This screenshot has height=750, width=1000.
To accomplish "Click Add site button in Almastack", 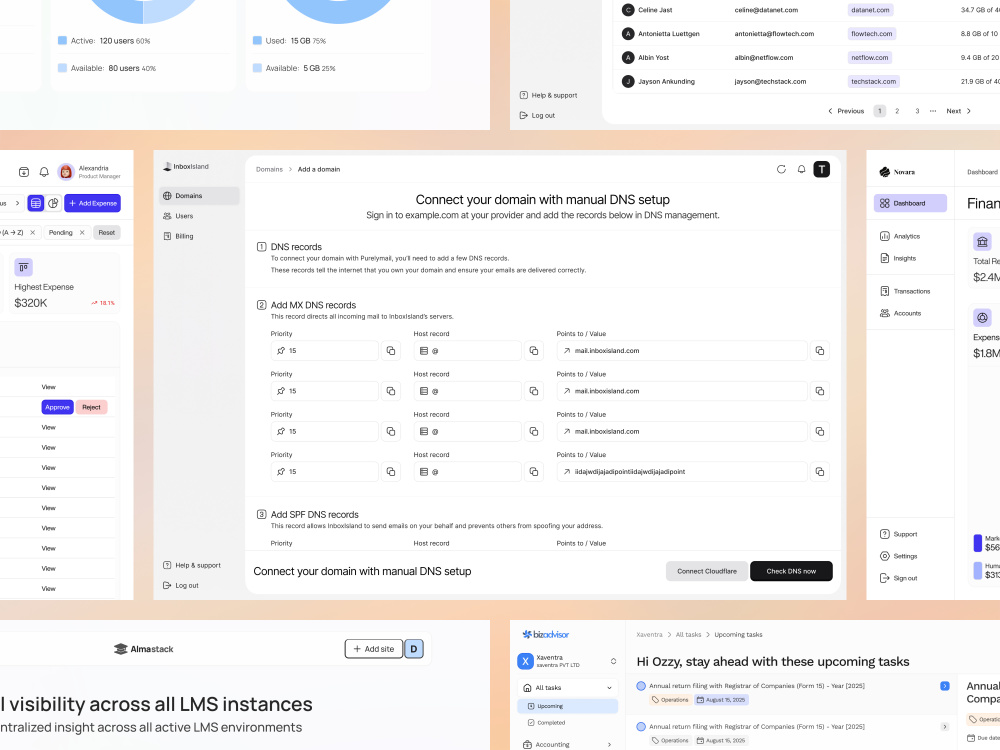I will [x=374, y=649].
